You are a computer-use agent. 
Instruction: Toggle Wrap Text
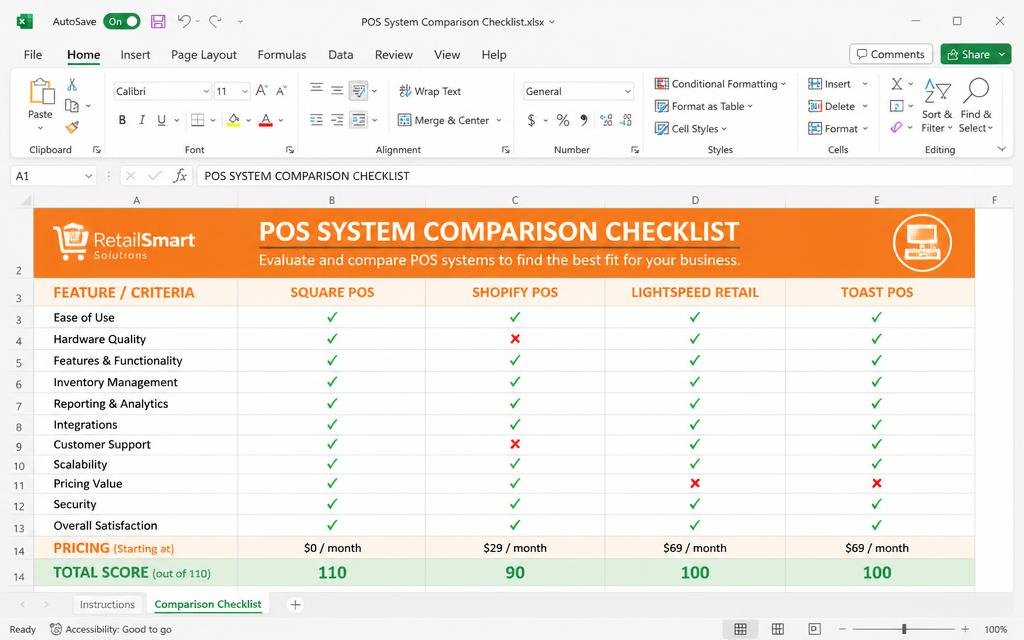(430, 91)
